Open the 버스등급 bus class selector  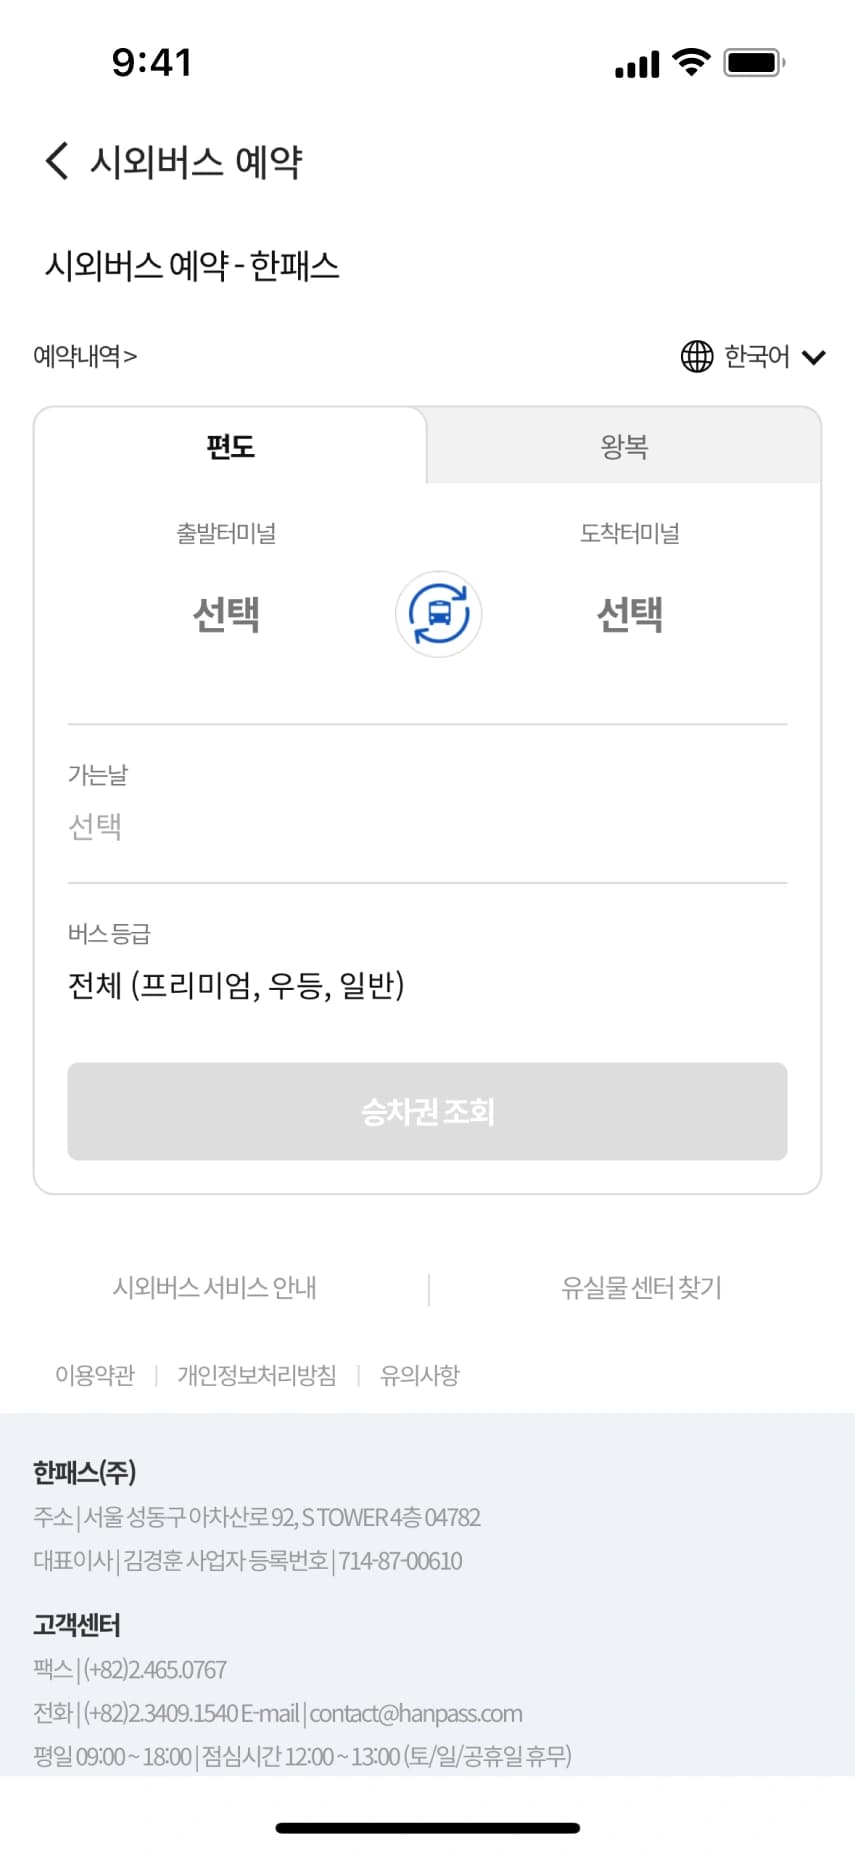(x=236, y=985)
